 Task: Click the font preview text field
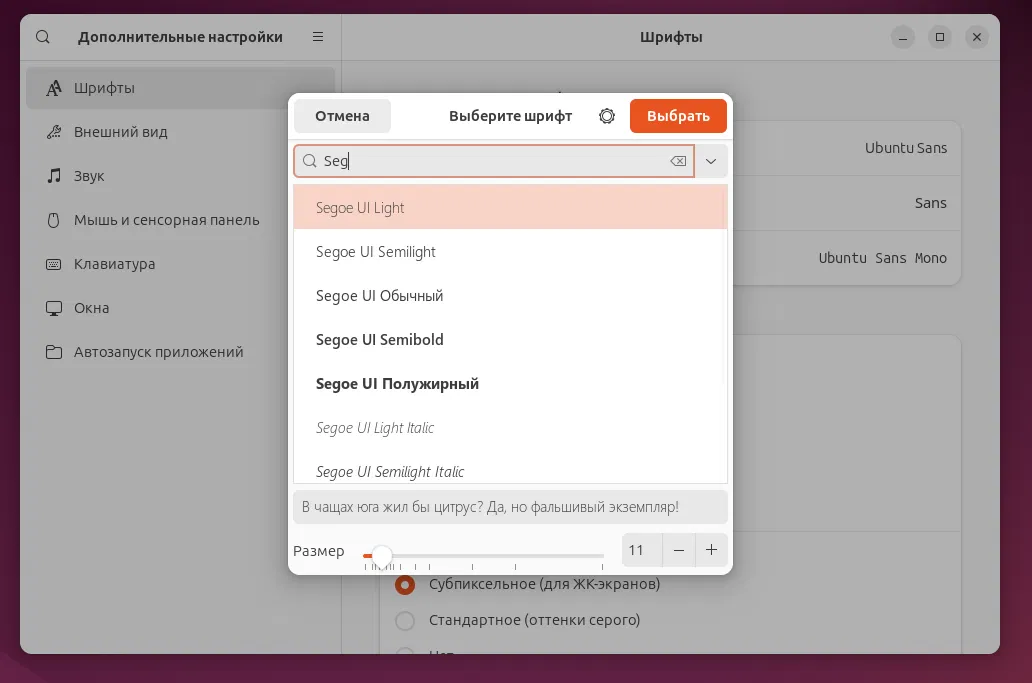(510, 507)
